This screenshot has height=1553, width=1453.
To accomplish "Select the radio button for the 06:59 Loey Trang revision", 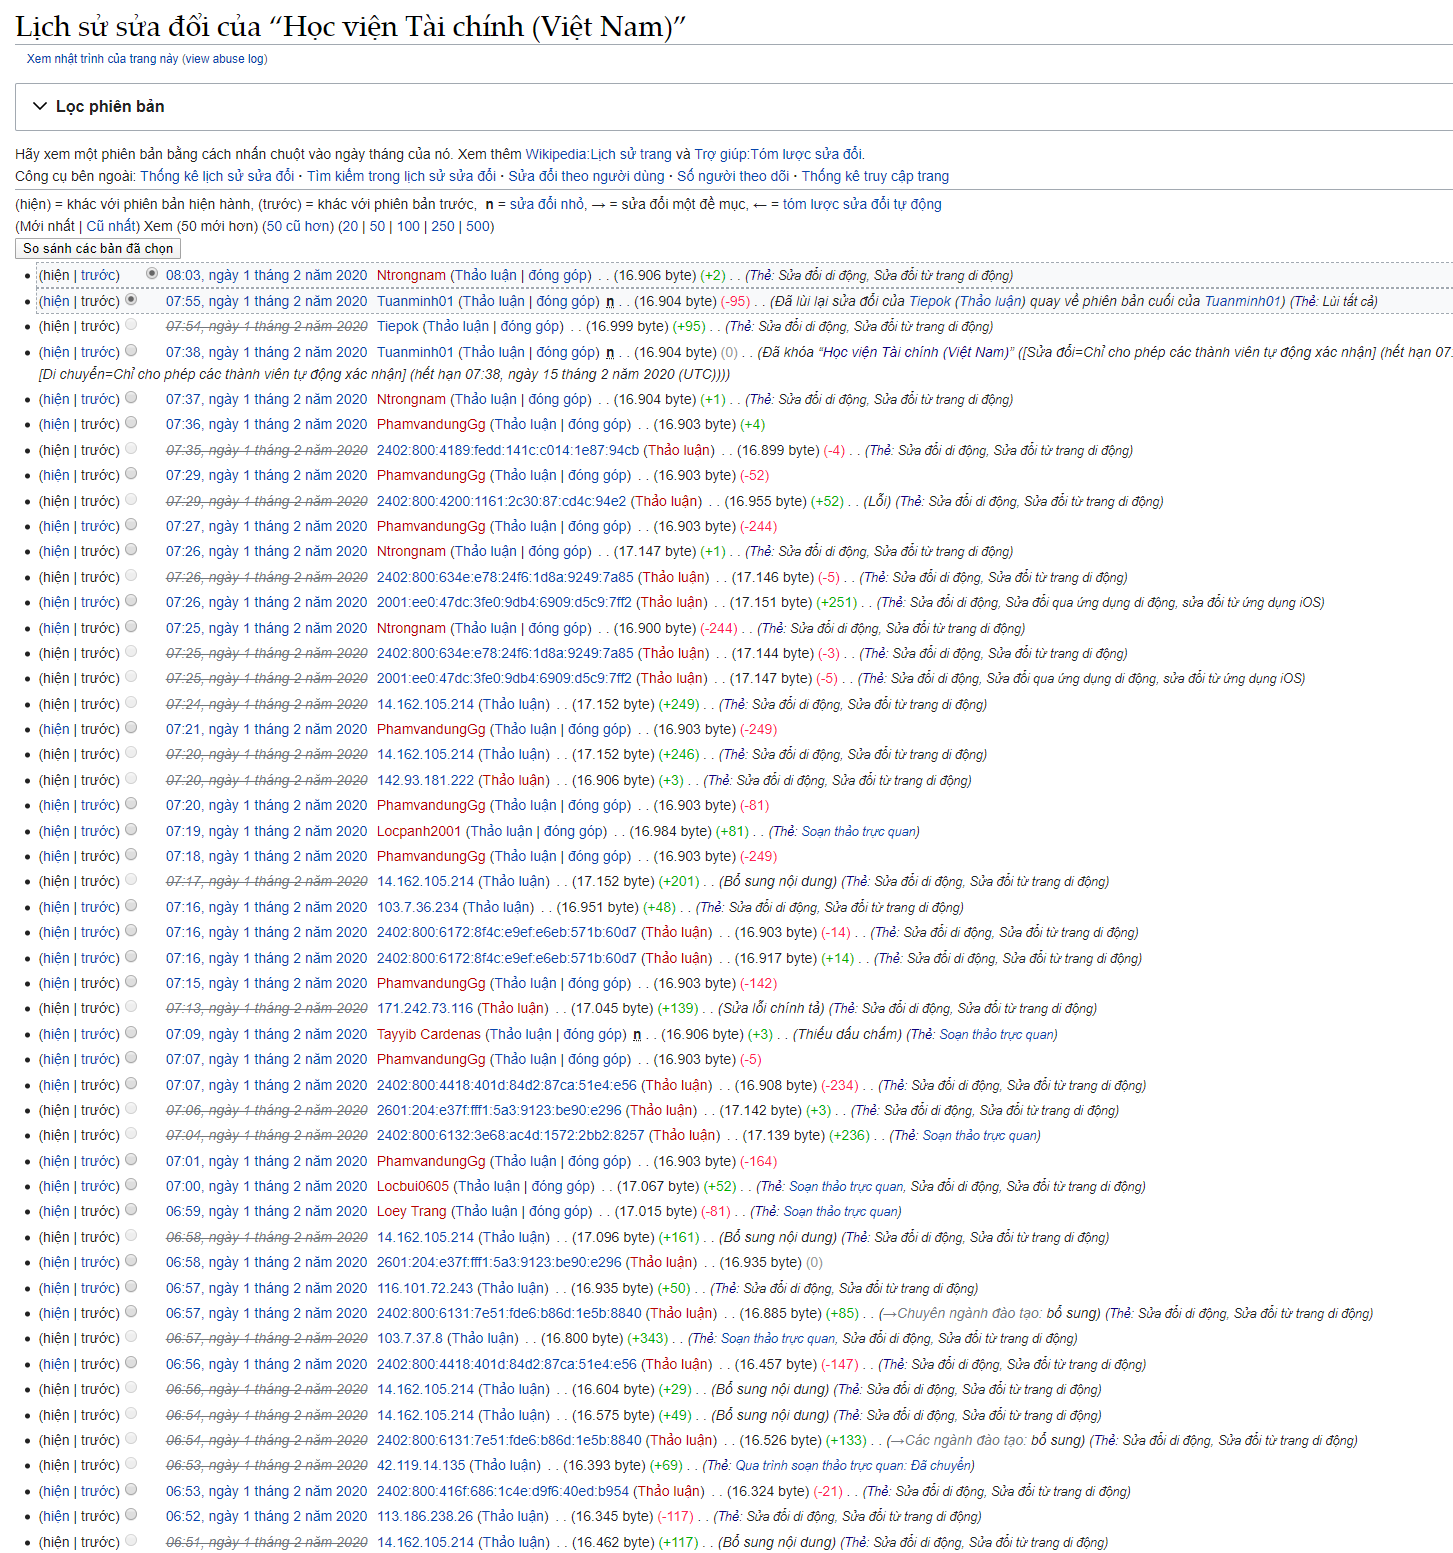I will (x=131, y=1209).
